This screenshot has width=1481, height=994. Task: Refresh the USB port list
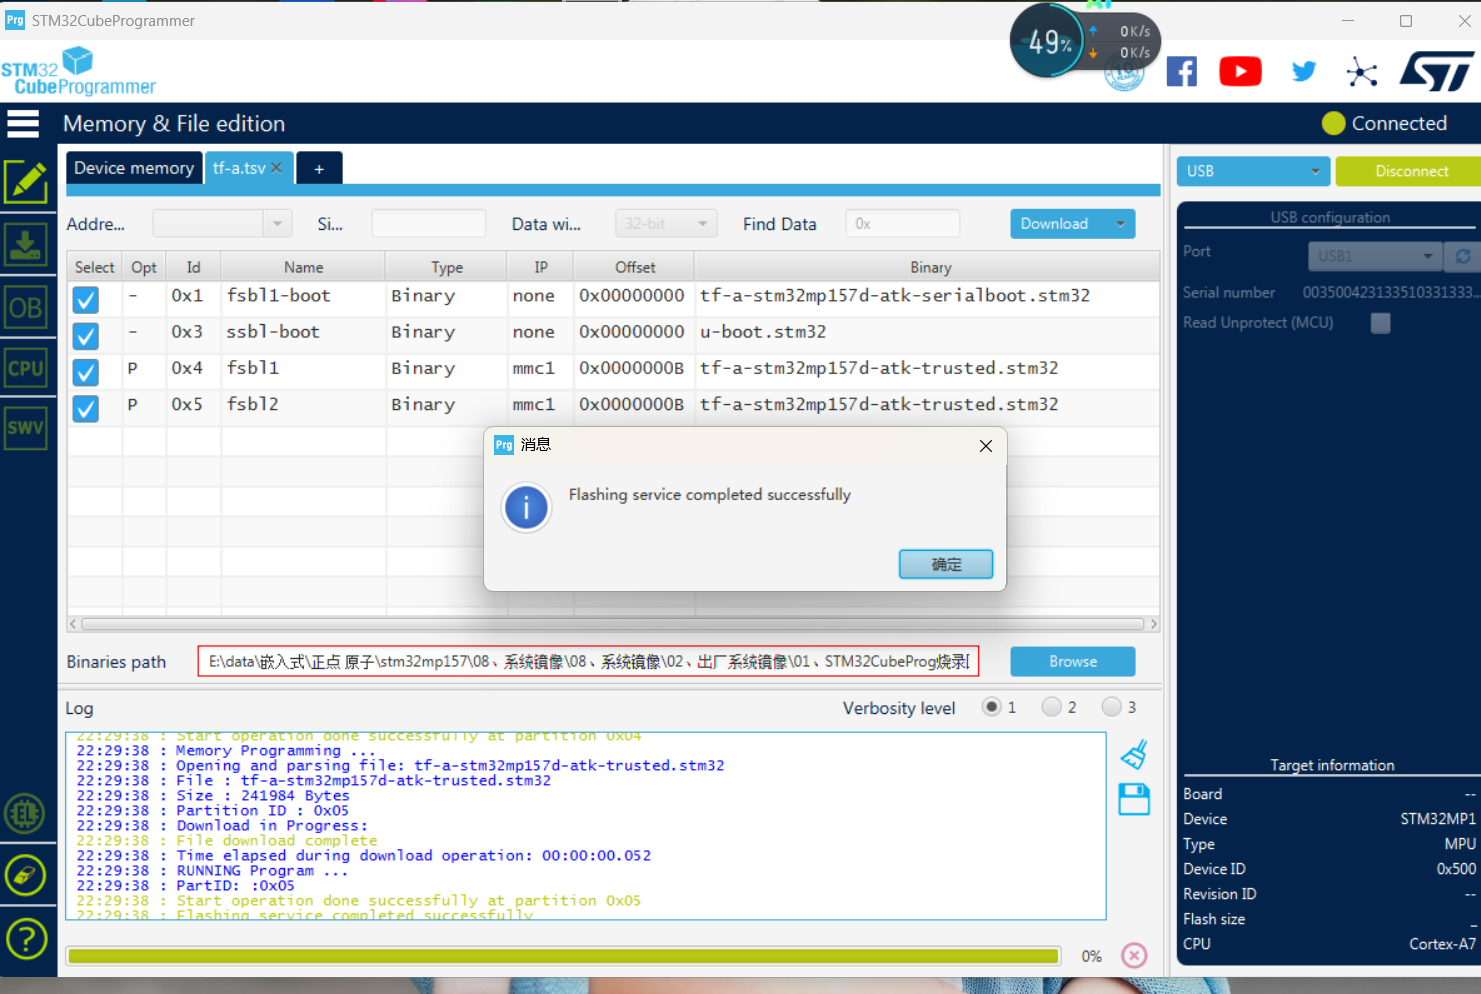pos(1463,256)
